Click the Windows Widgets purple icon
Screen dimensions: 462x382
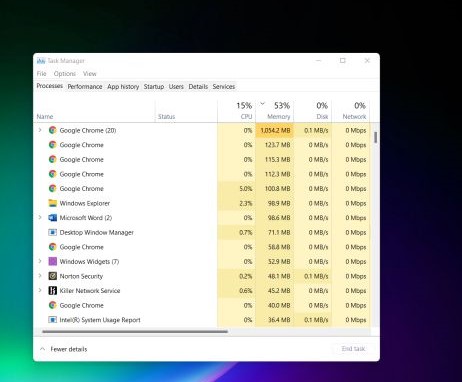point(53,261)
